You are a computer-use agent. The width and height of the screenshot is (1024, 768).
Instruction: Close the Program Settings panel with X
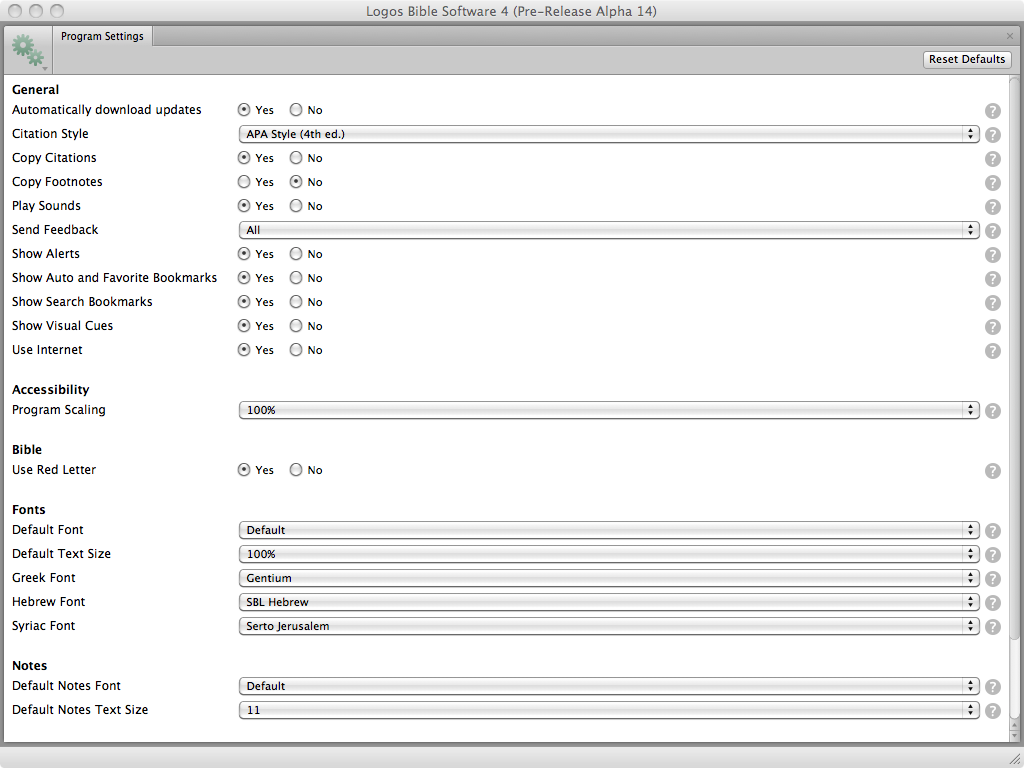tap(1010, 36)
